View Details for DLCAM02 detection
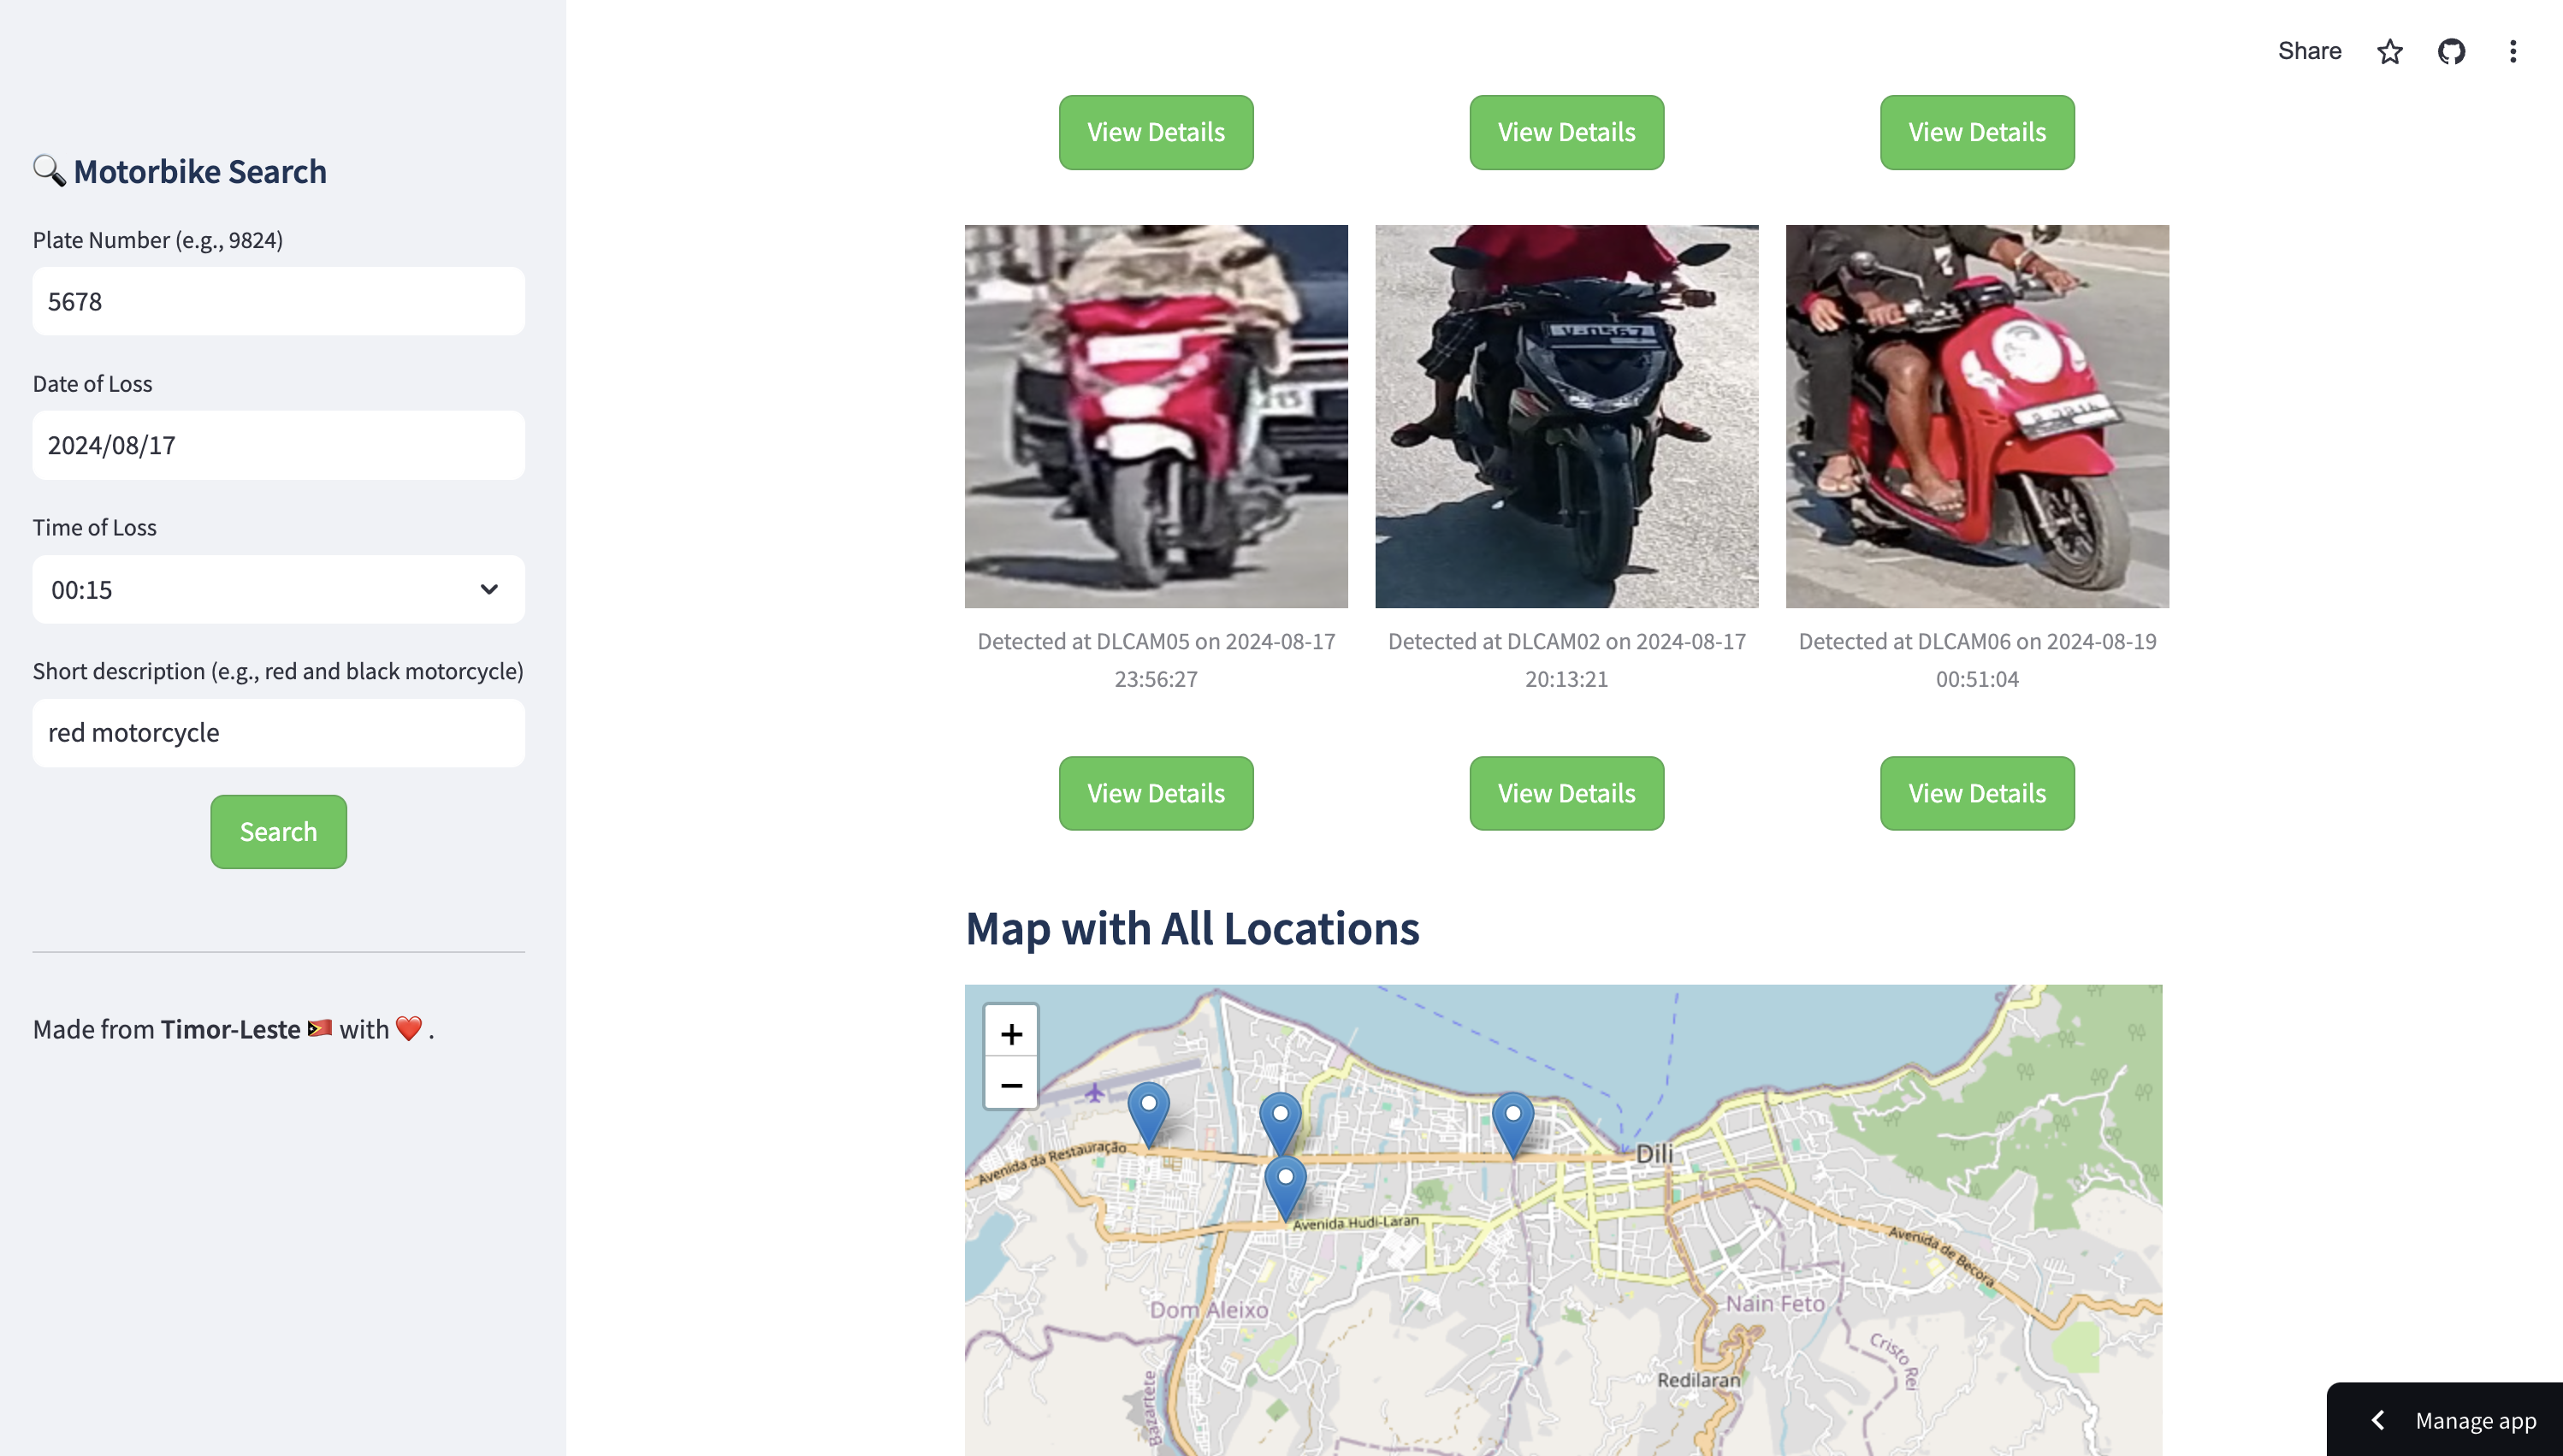The height and width of the screenshot is (1456, 2563). [1566, 793]
